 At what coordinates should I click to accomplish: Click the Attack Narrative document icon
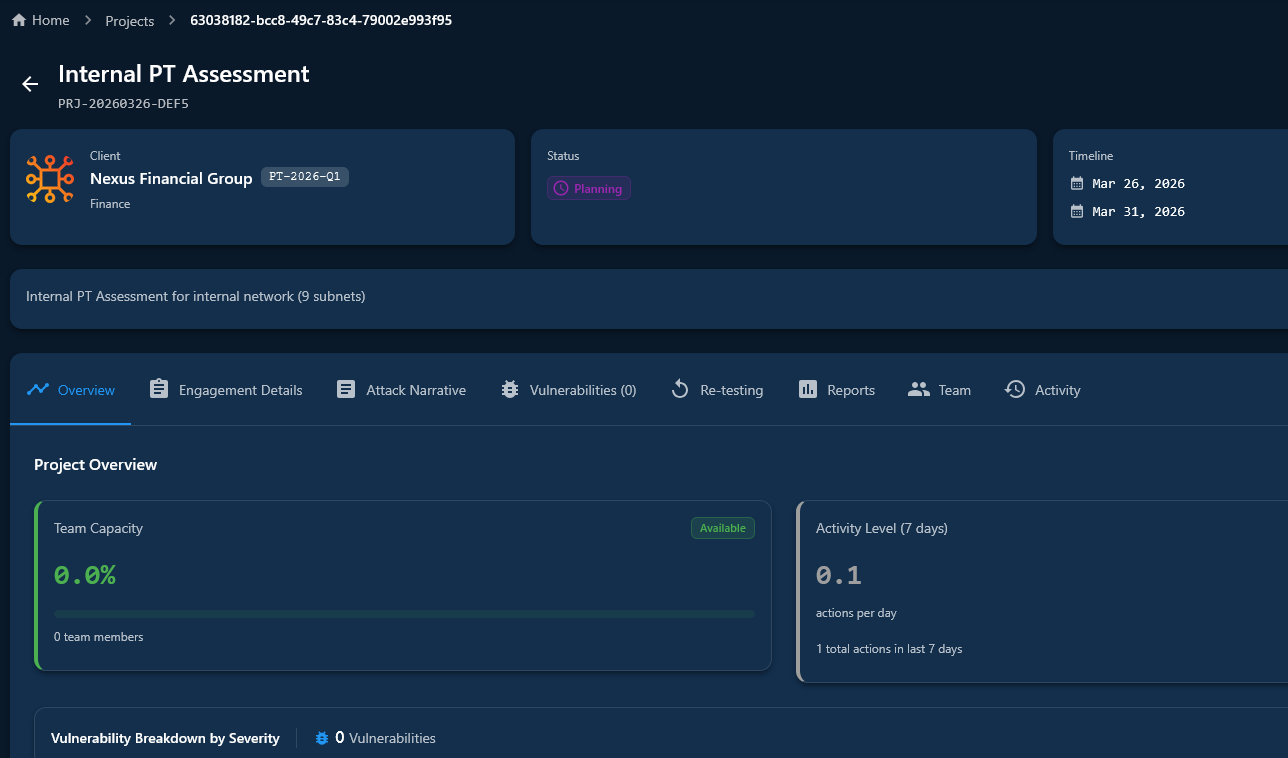point(346,389)
